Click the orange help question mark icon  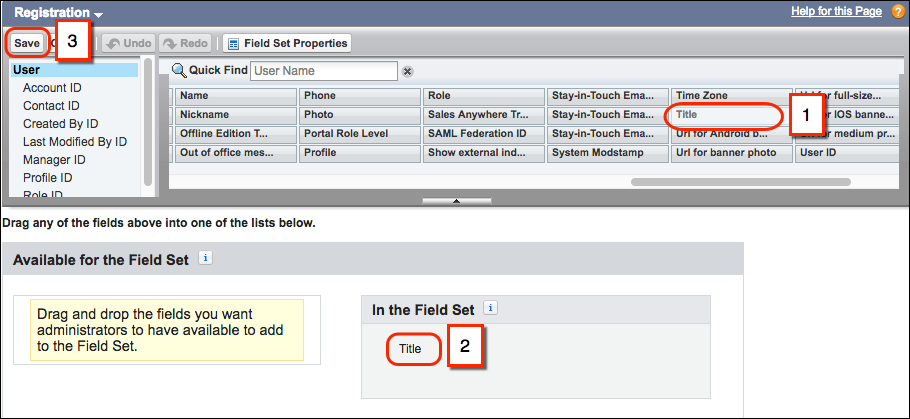[898, 11]
